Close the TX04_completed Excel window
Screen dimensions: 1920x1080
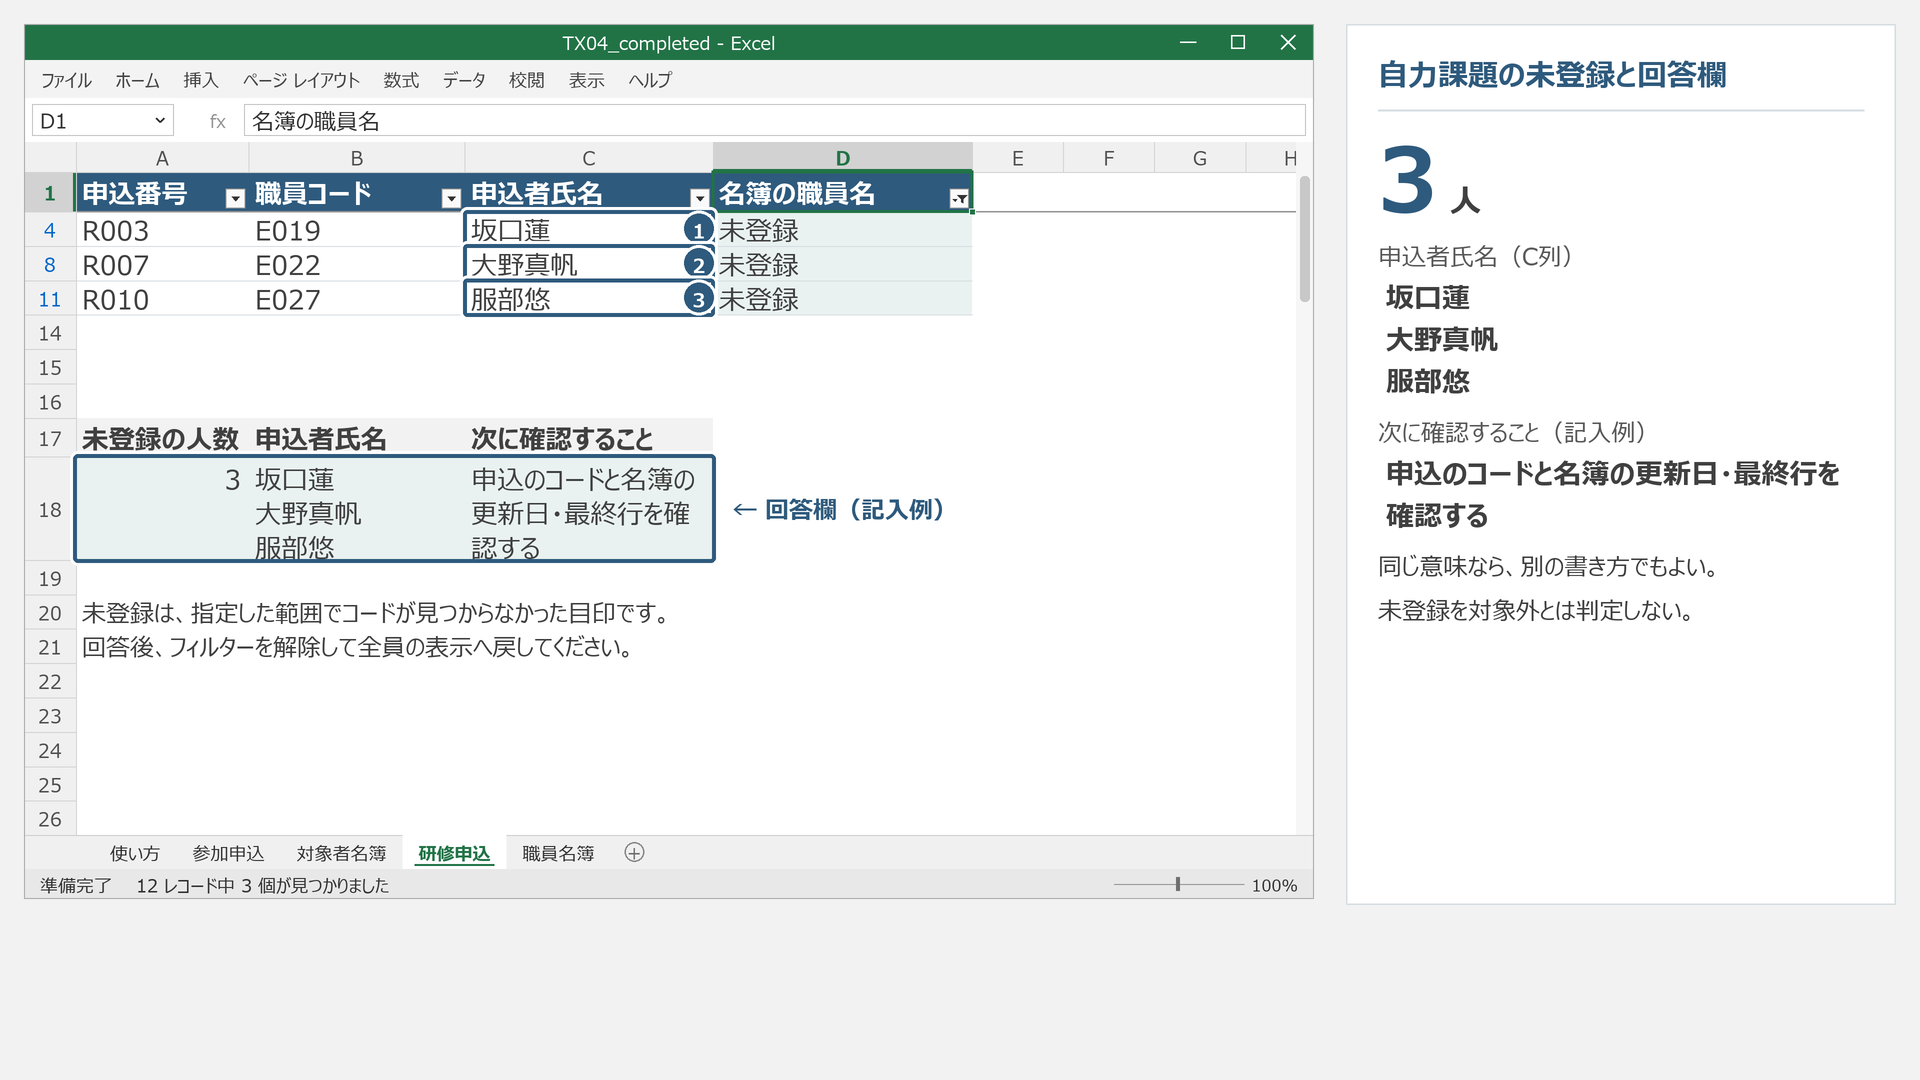tap(1288, 42)
